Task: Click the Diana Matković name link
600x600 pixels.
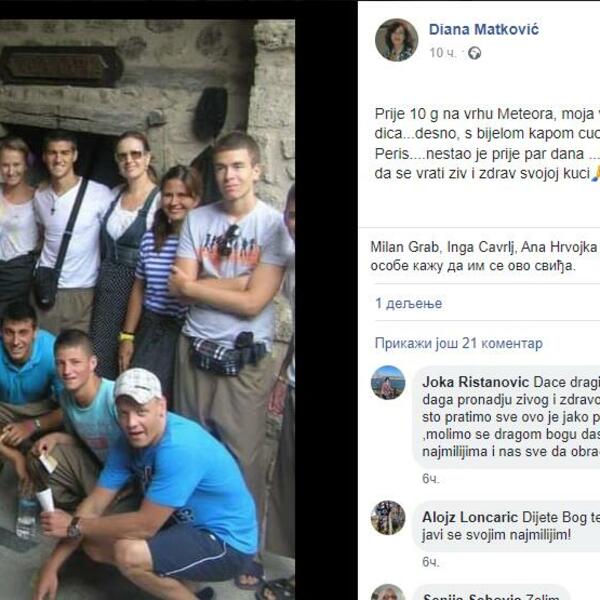Action: 484,29
